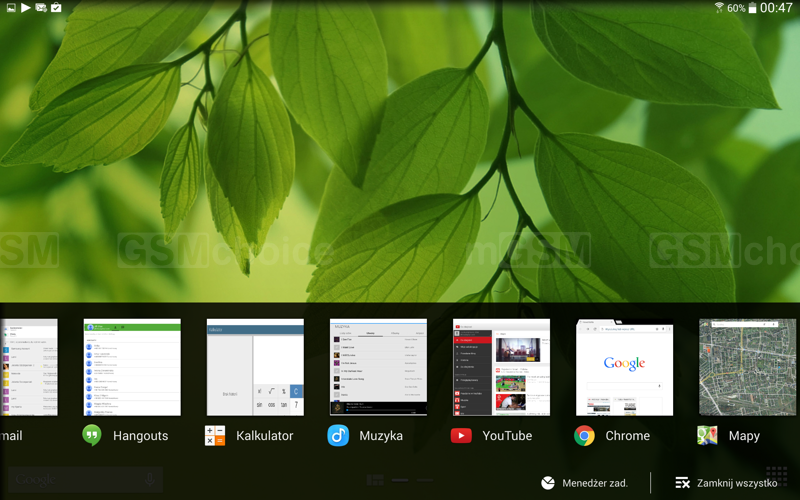Tap the play notification icon in status bar
The width and height of the screenshot is (800, 500).
point(26,8)
